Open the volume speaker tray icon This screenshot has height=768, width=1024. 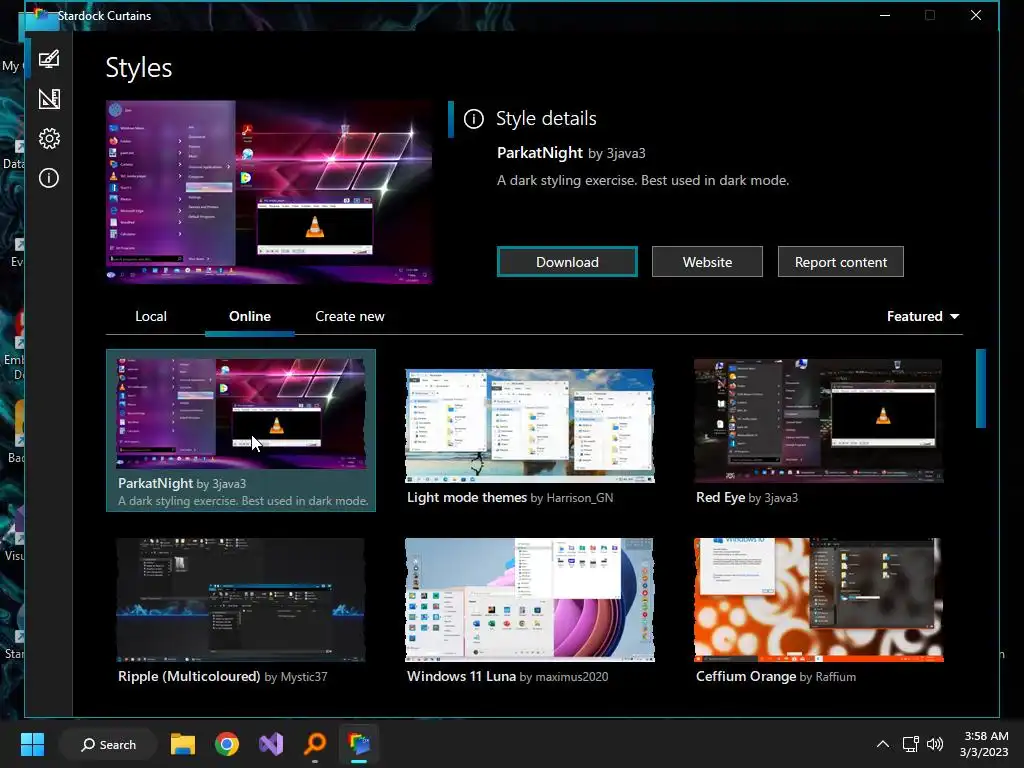[935, 744]
